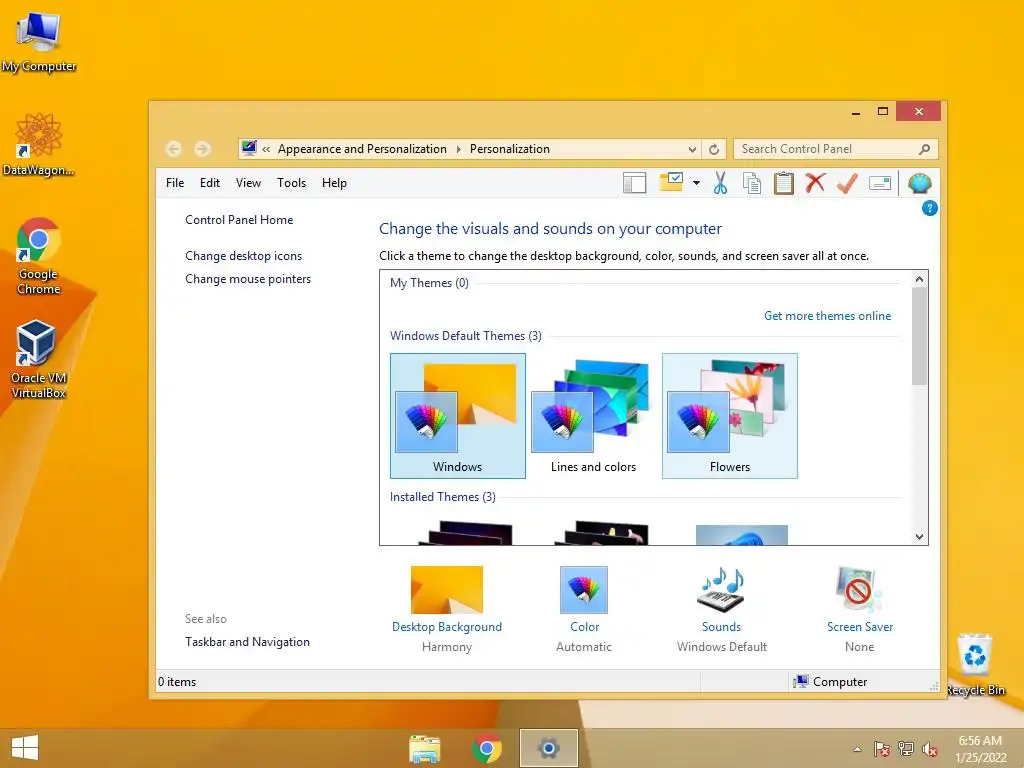The image size is (1024, 768).
Task: Click the scissors Cut toolbar icon
Action: pyautogui.click(x=720, y=184)
